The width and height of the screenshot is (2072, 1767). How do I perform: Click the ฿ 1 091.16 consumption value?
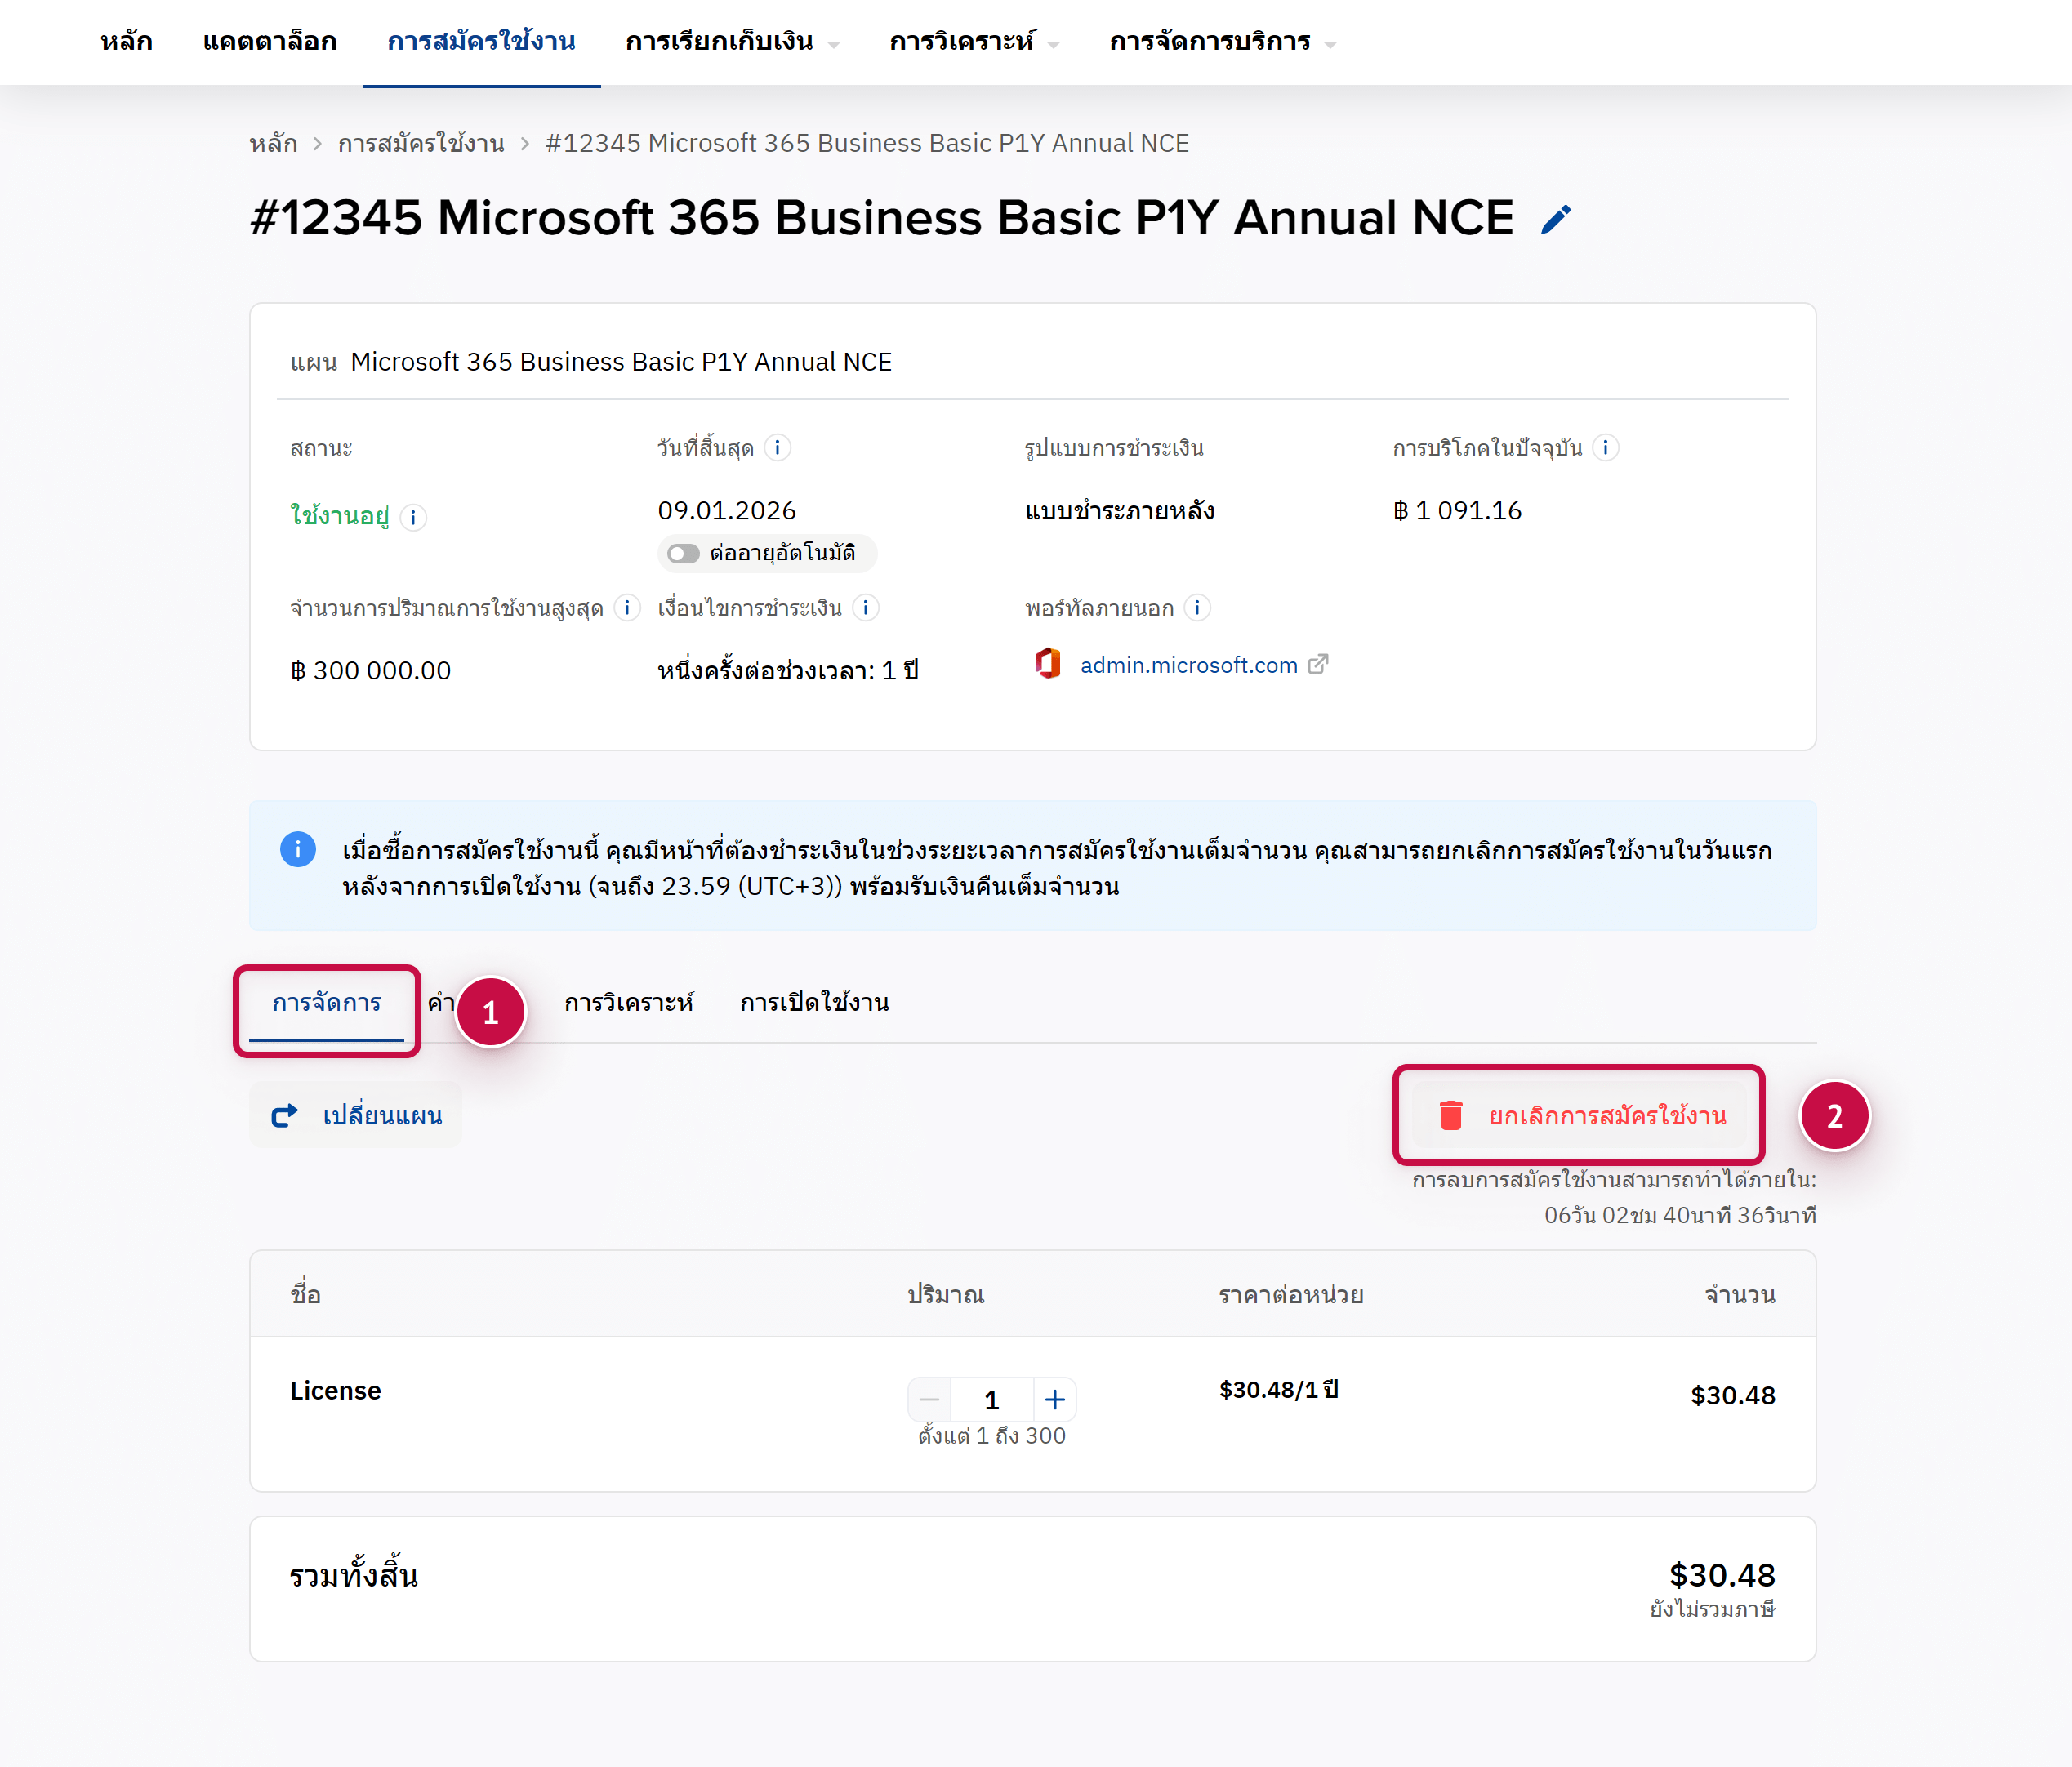coord(1457,511)
